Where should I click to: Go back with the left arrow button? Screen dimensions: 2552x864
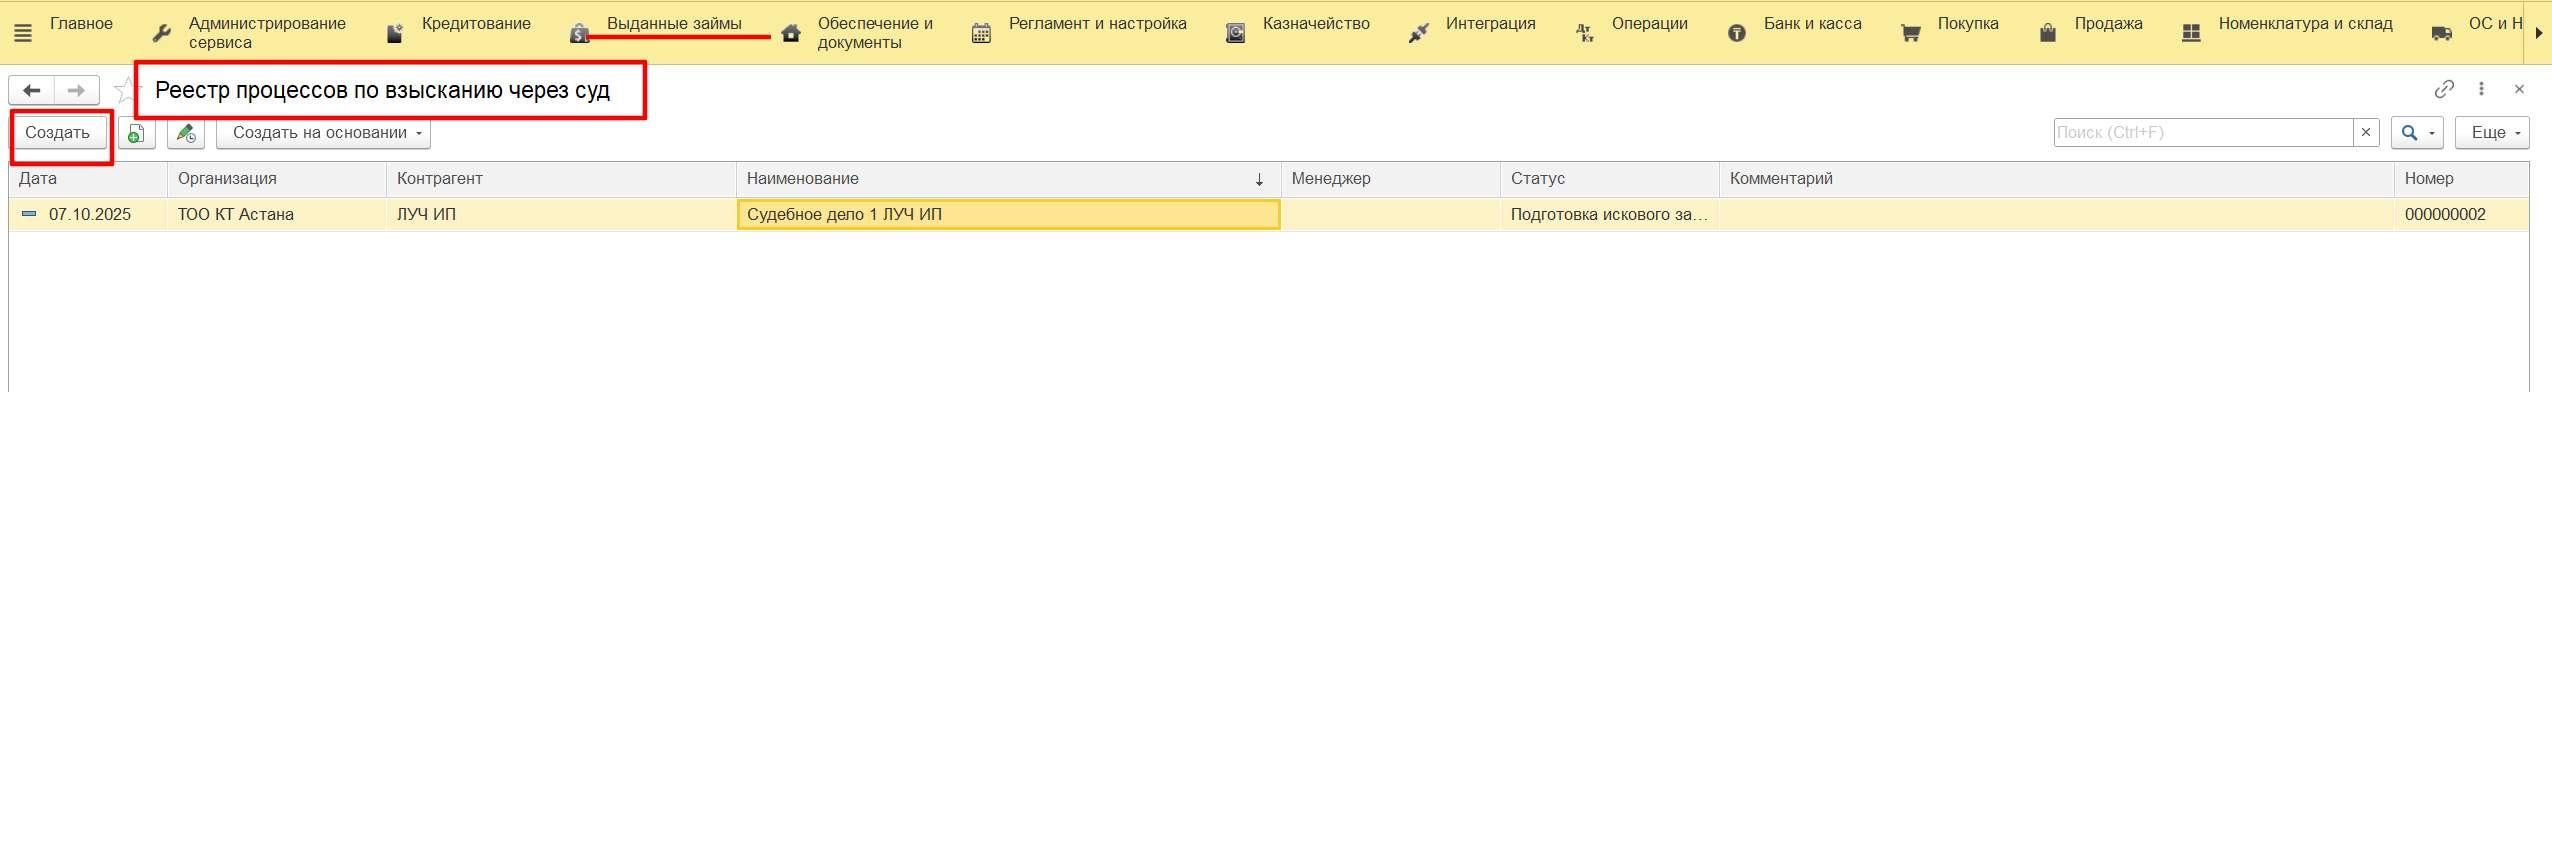coord(32,90)
